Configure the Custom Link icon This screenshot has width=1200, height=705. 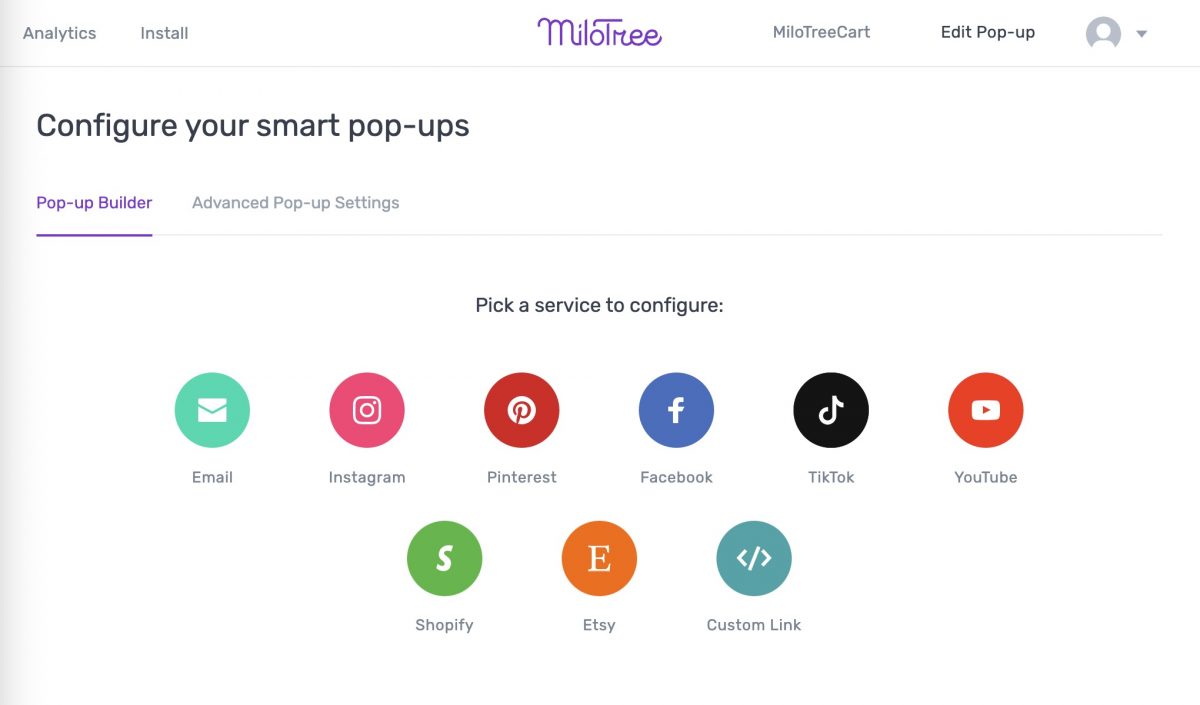754,558
